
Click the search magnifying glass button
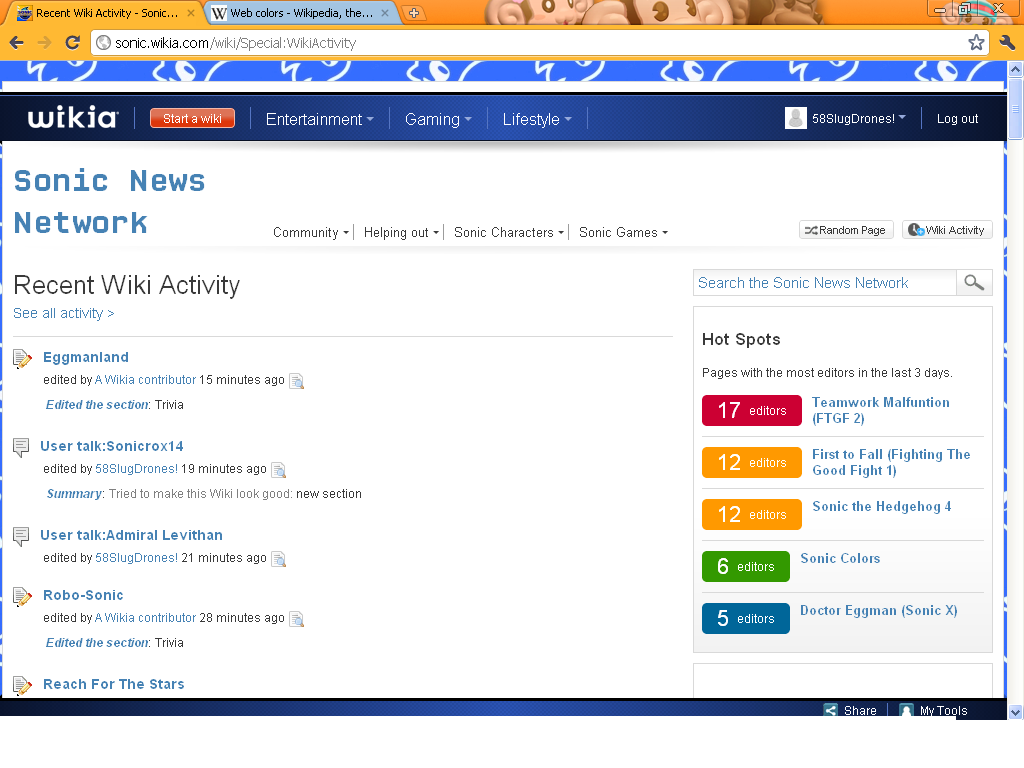point(974,283)
